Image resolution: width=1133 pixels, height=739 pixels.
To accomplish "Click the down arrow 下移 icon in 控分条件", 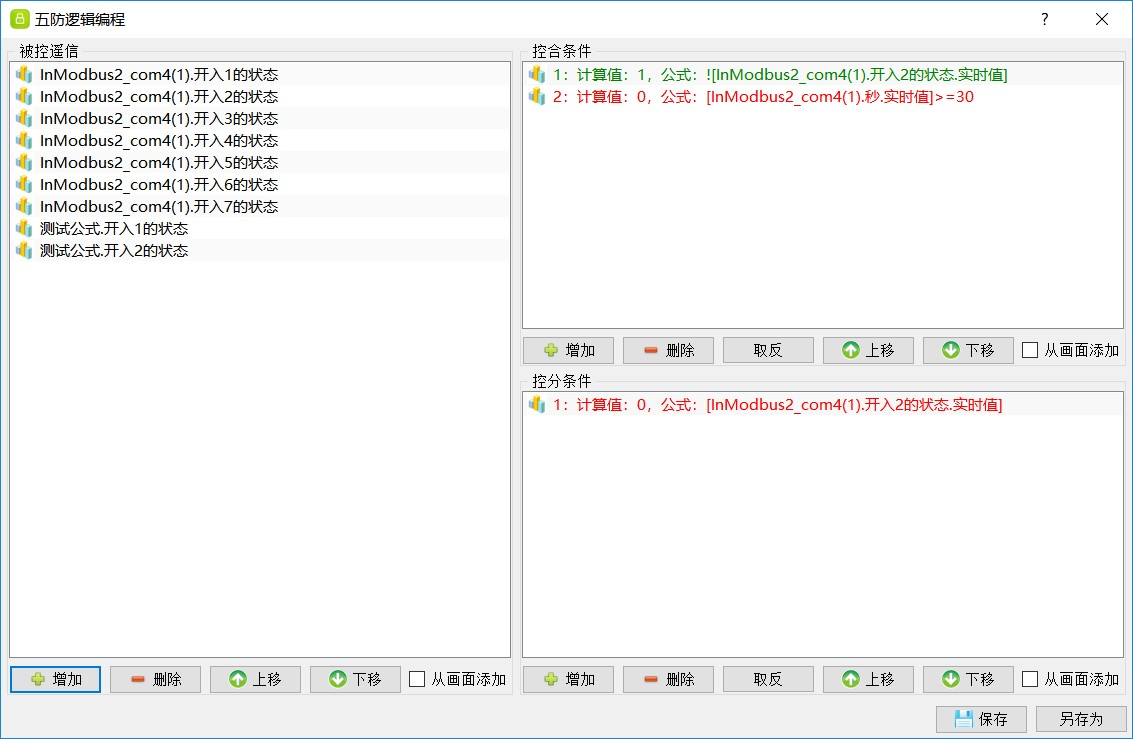I will [x=951, y=680].
